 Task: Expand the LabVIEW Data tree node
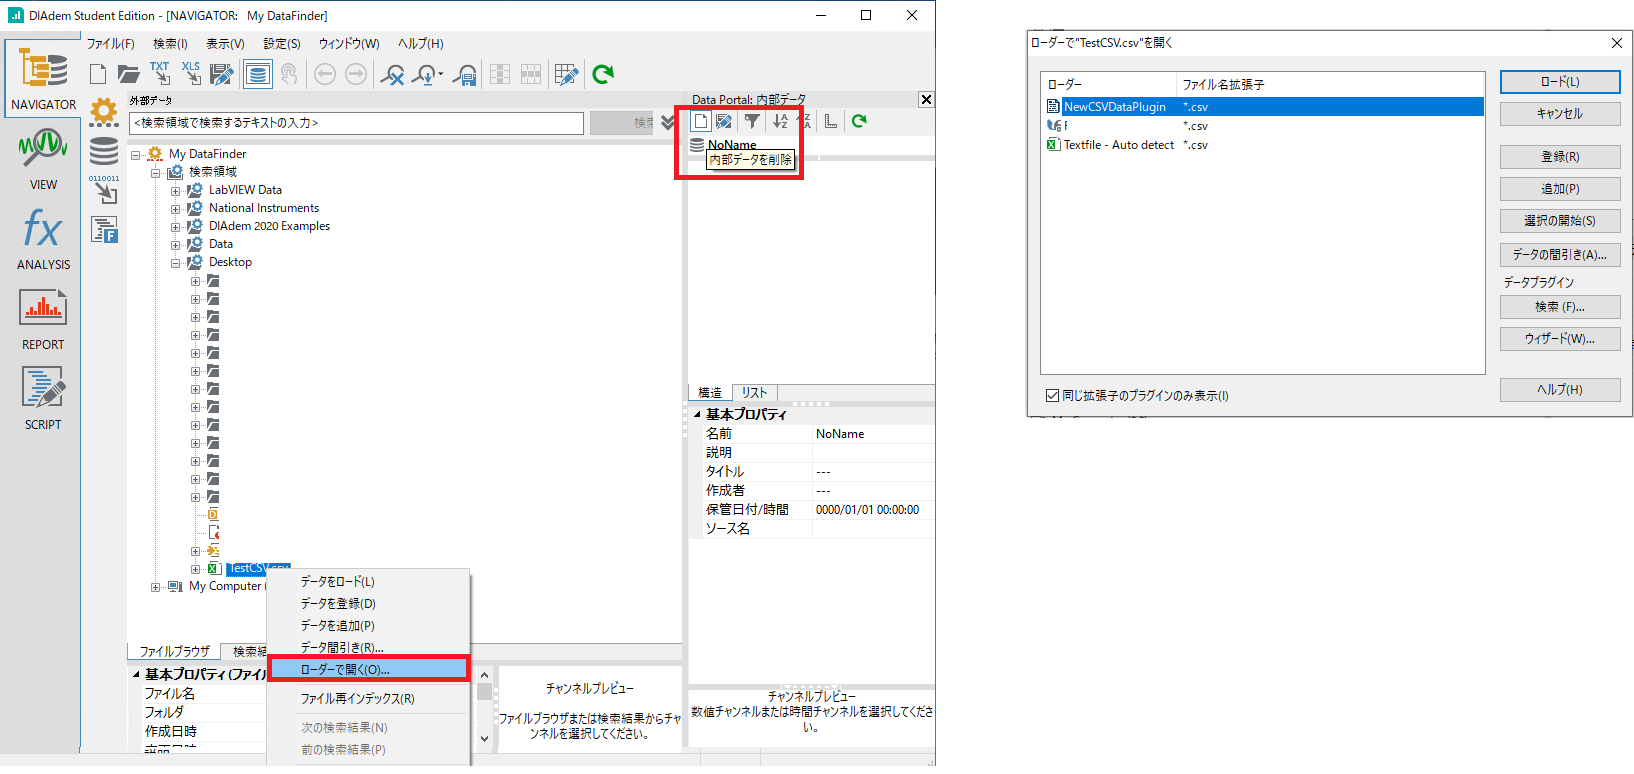(176, 191)
